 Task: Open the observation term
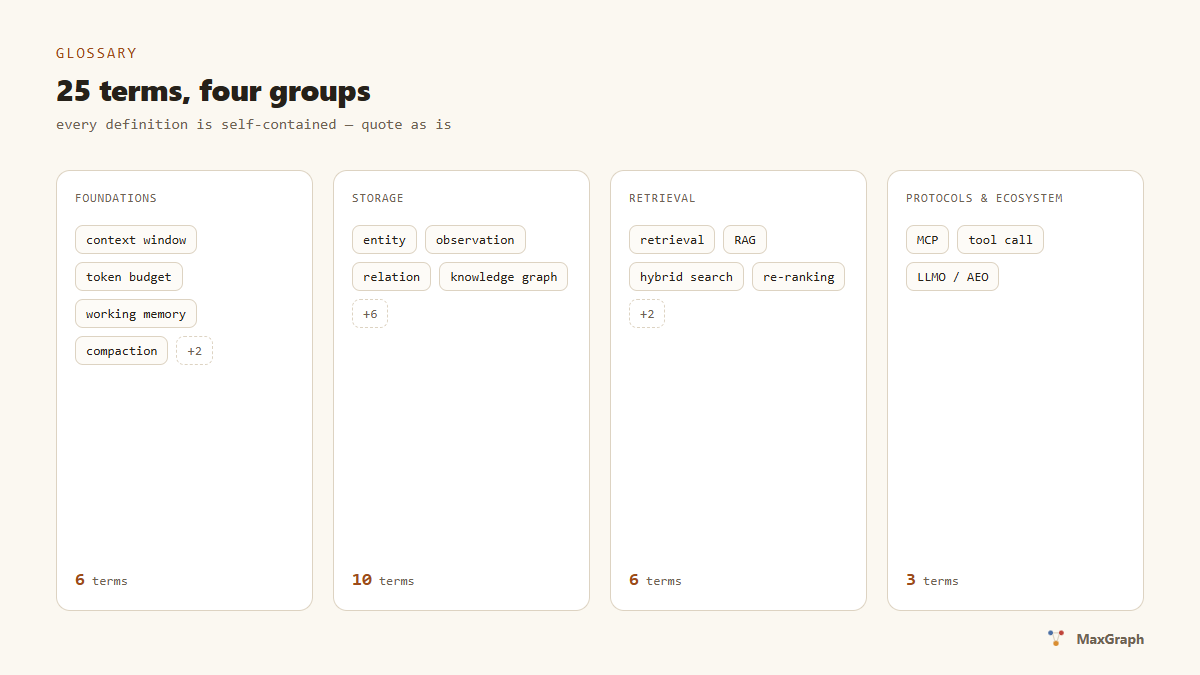(x=475, y=240)
